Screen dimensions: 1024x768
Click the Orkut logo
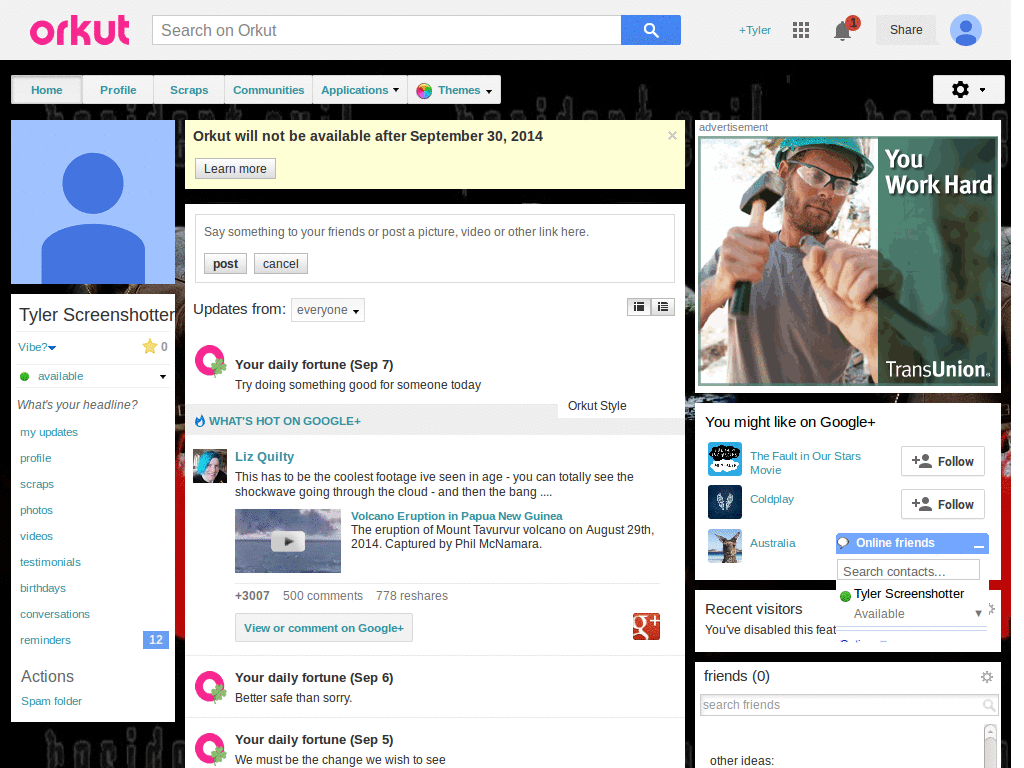79,31
